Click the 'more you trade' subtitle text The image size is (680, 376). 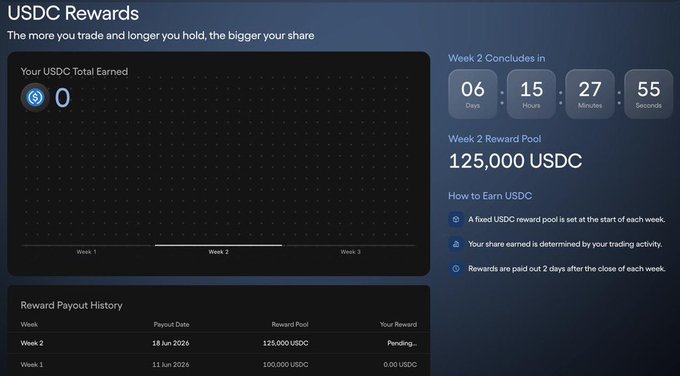tap(160, 36)
